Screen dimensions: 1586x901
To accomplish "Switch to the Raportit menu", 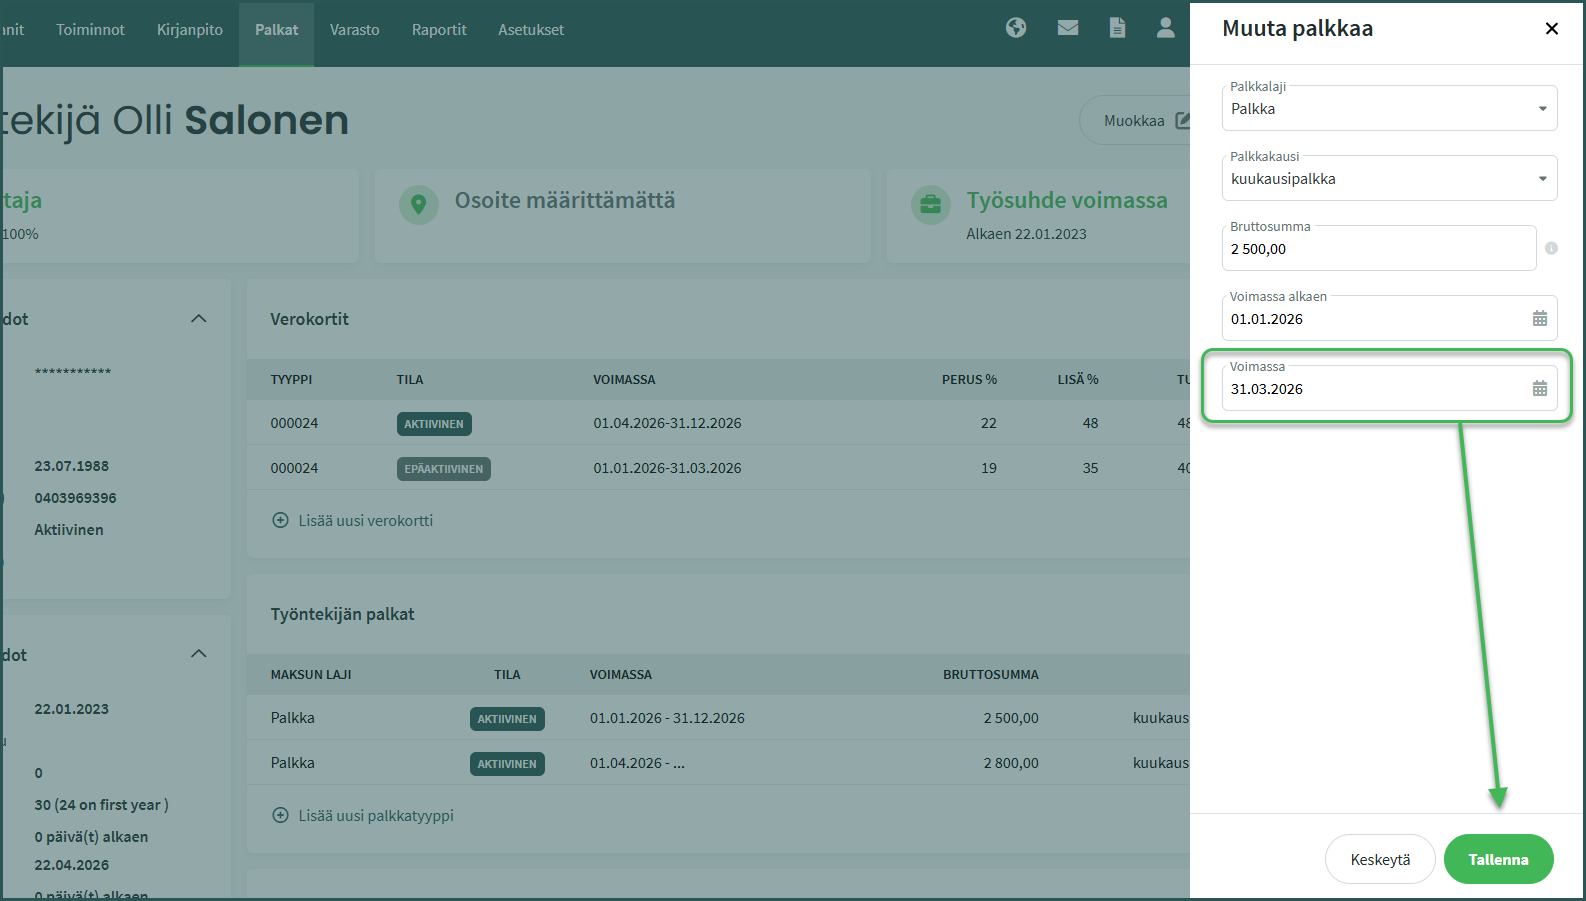I will [439, 30].
